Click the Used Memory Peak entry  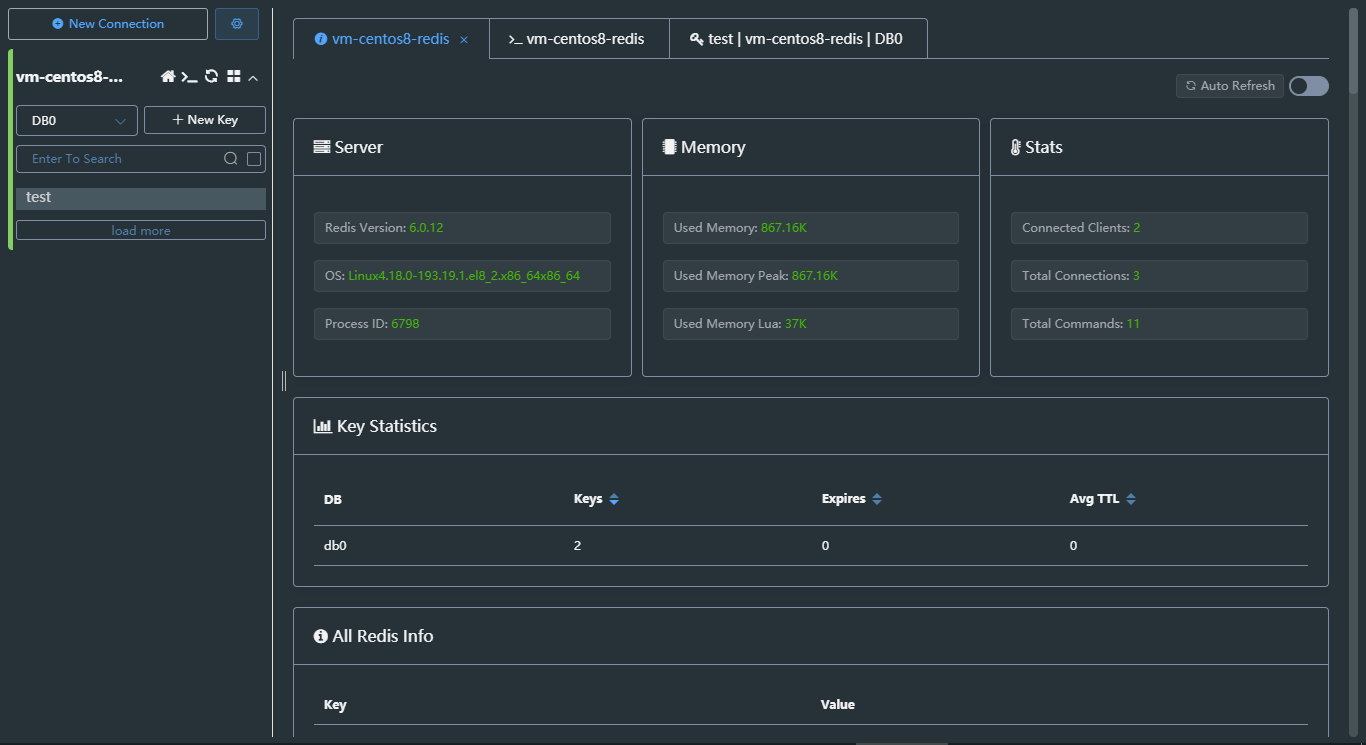pyautogui.click(x=811, y=276)
